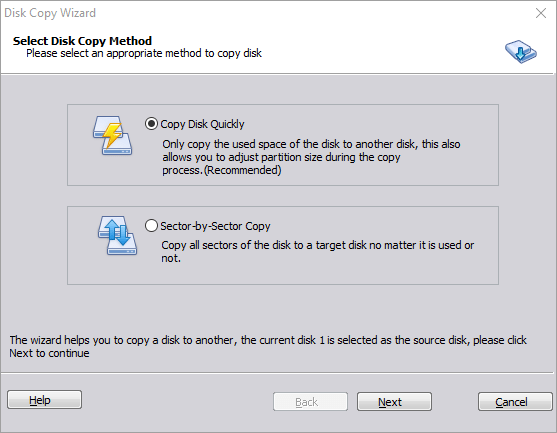The height and width of the screenshot is (433, 557).
Task: Click the wizard hint text about source disk
Action: click(x=268, y=346)
